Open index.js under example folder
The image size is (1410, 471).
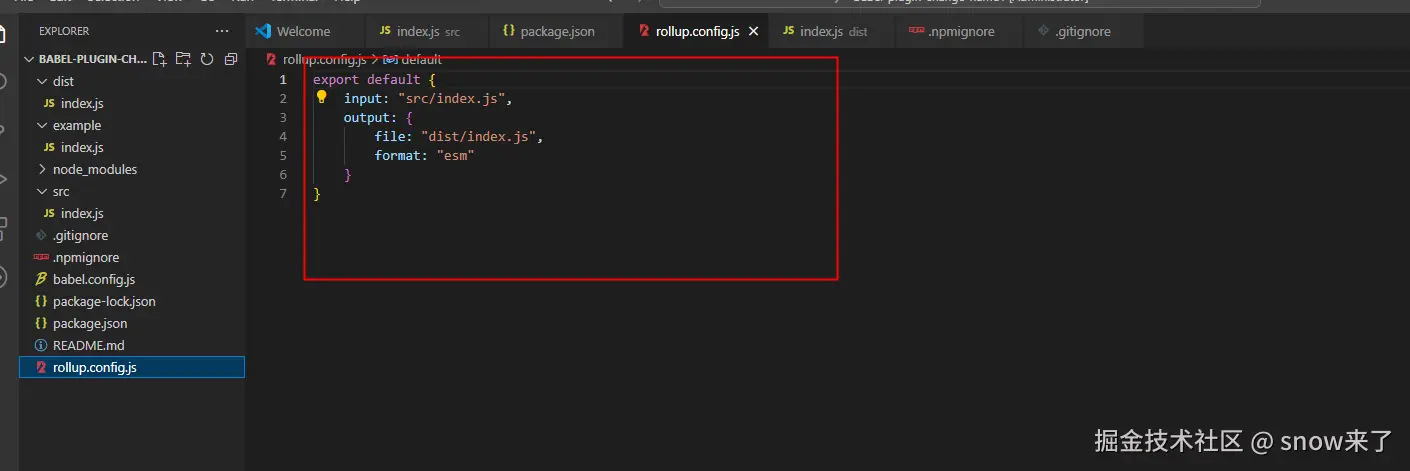(x=132, y=147)
